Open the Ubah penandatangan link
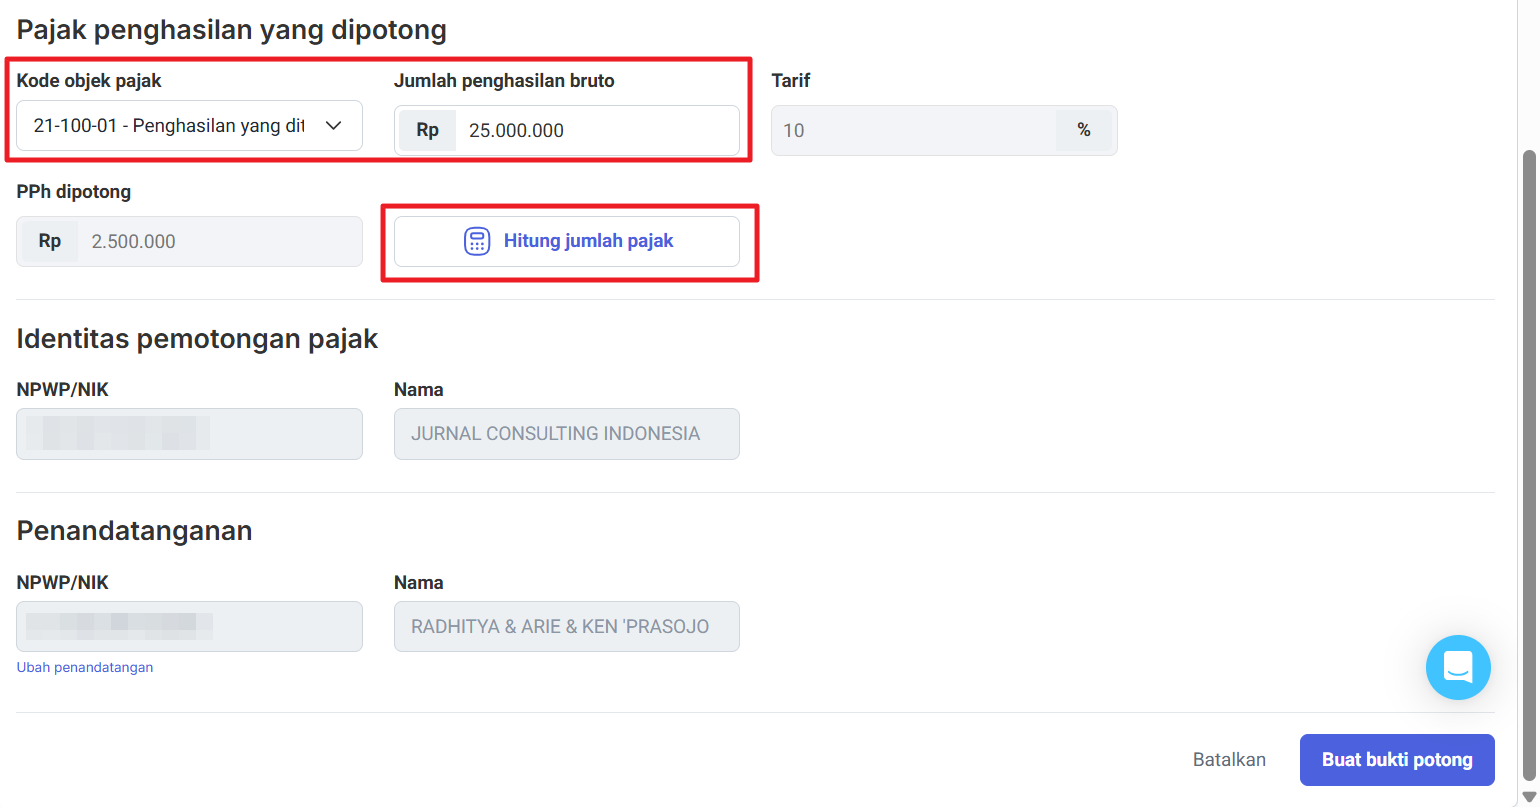The width and height of the screenshot is (1540, 807). [85, 667]
